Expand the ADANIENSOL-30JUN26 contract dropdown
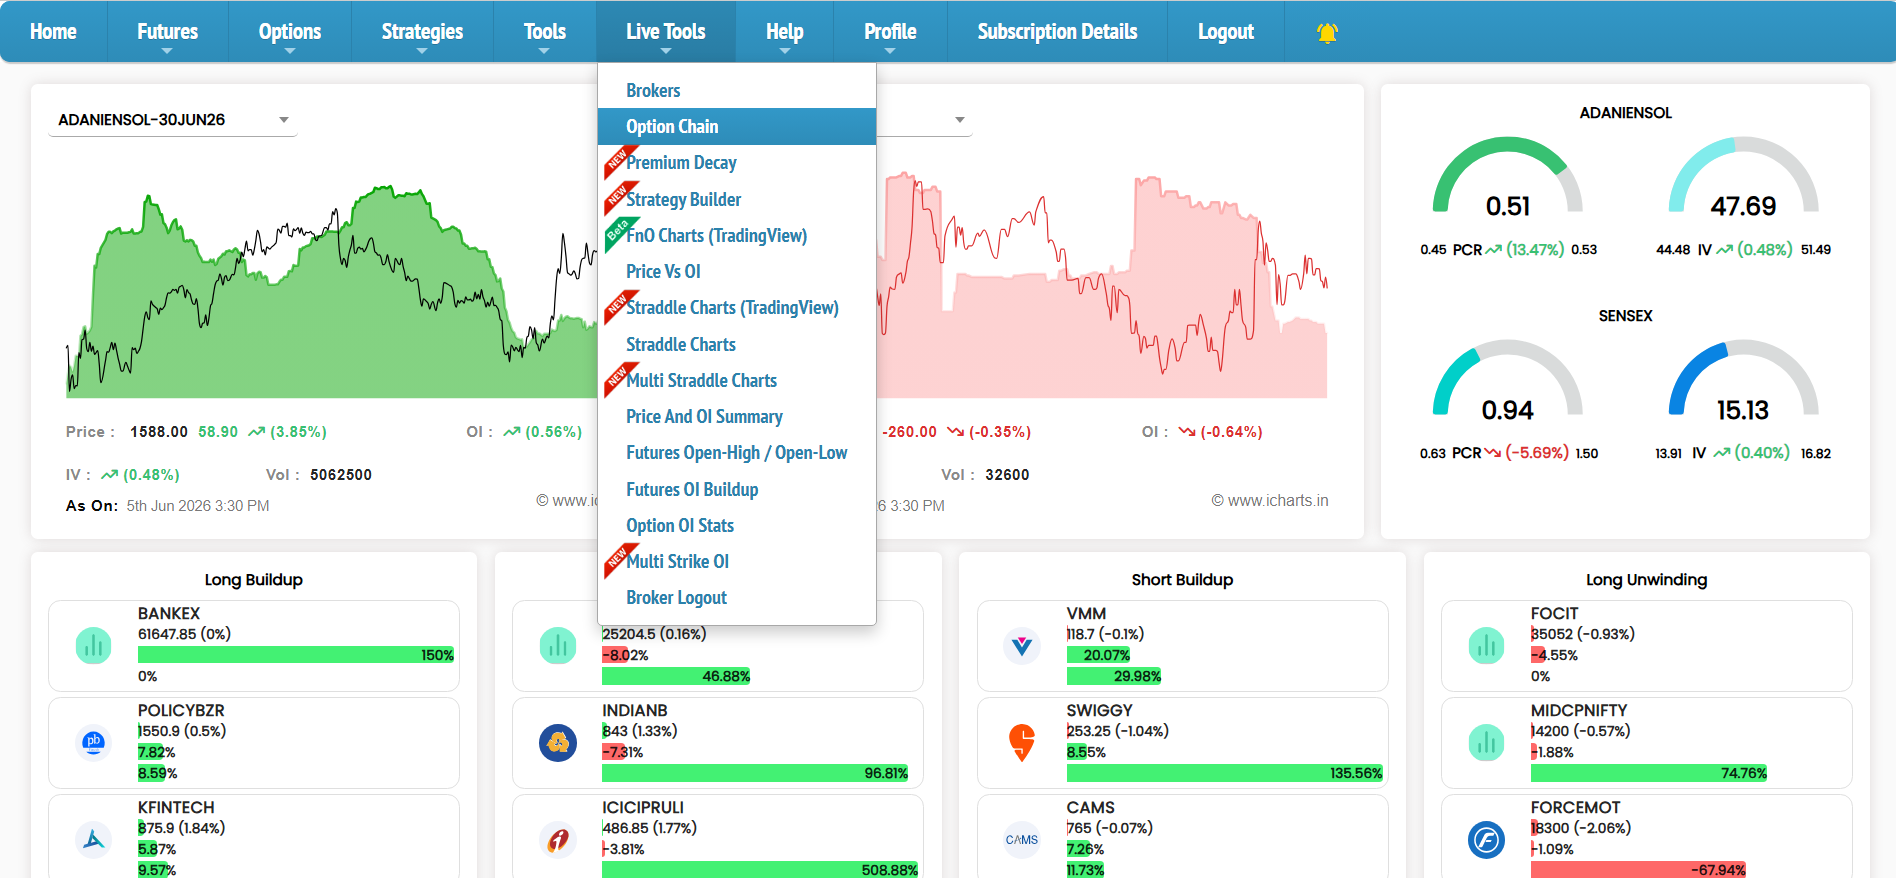The height and width of the screenshot is (878, 1896). tap(173, 120)
